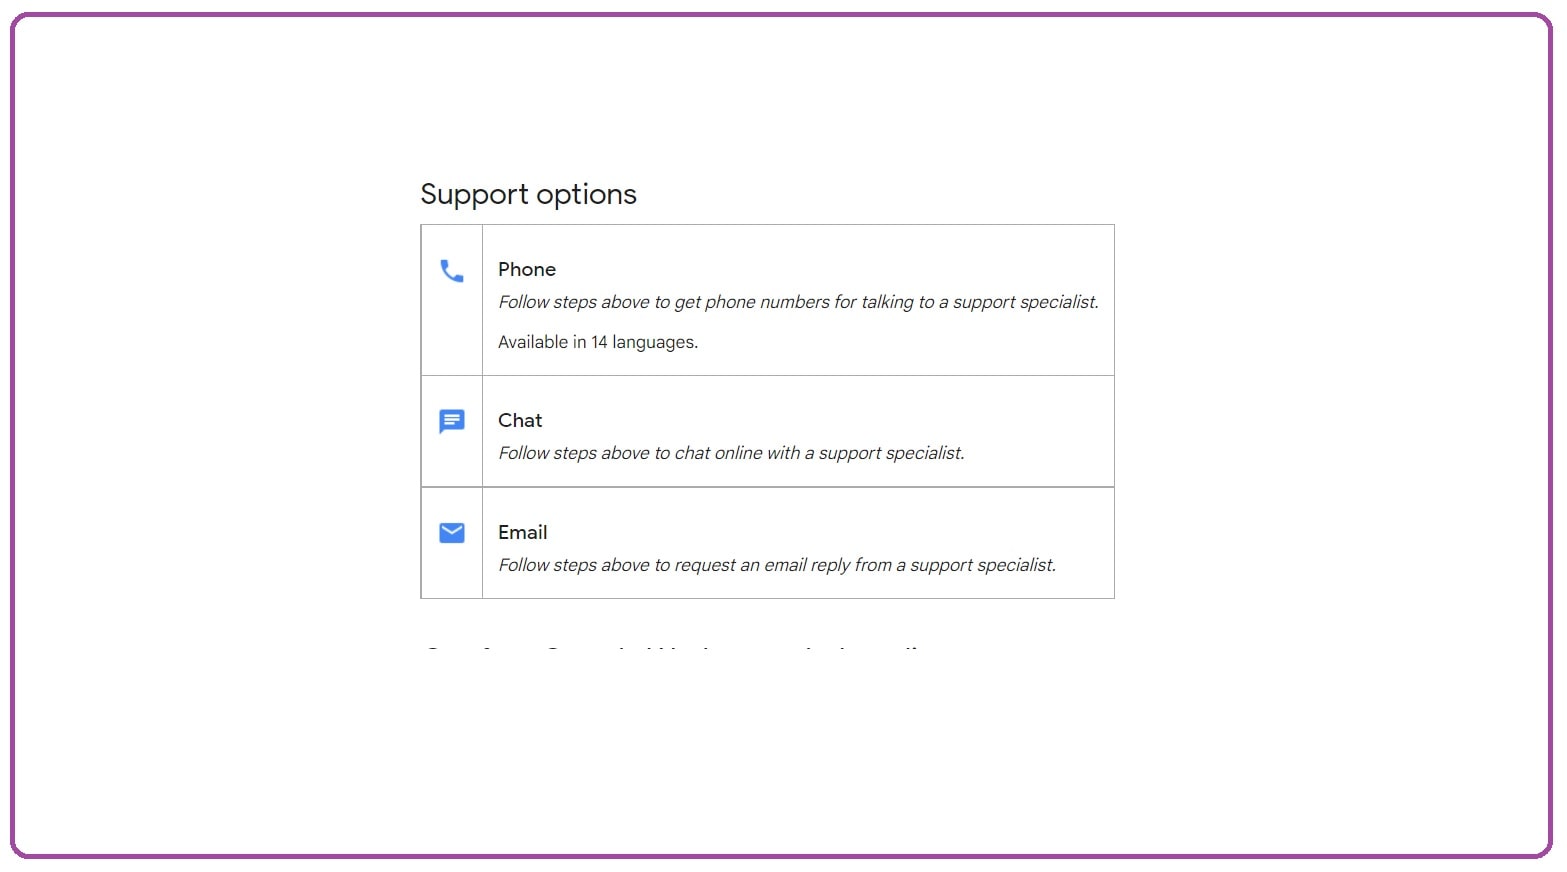Click the italic chat online description text
Image resolution: width=1567 pixels, height=872 pixels.
(x=731, y=453)
